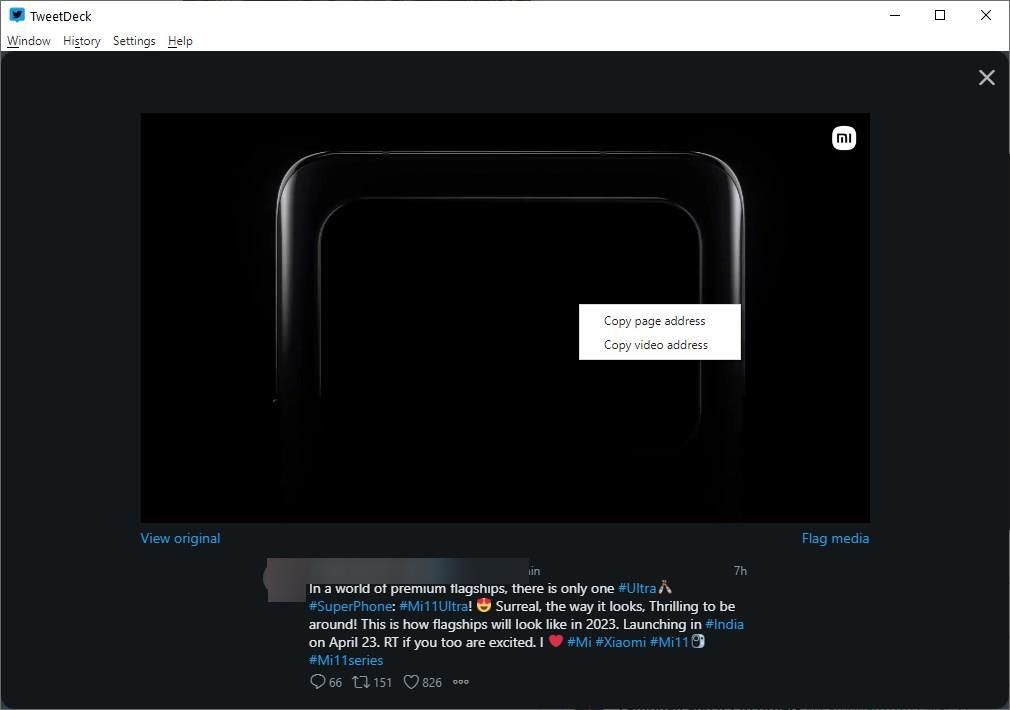Close the media preview overlay

tap(986, 78)
